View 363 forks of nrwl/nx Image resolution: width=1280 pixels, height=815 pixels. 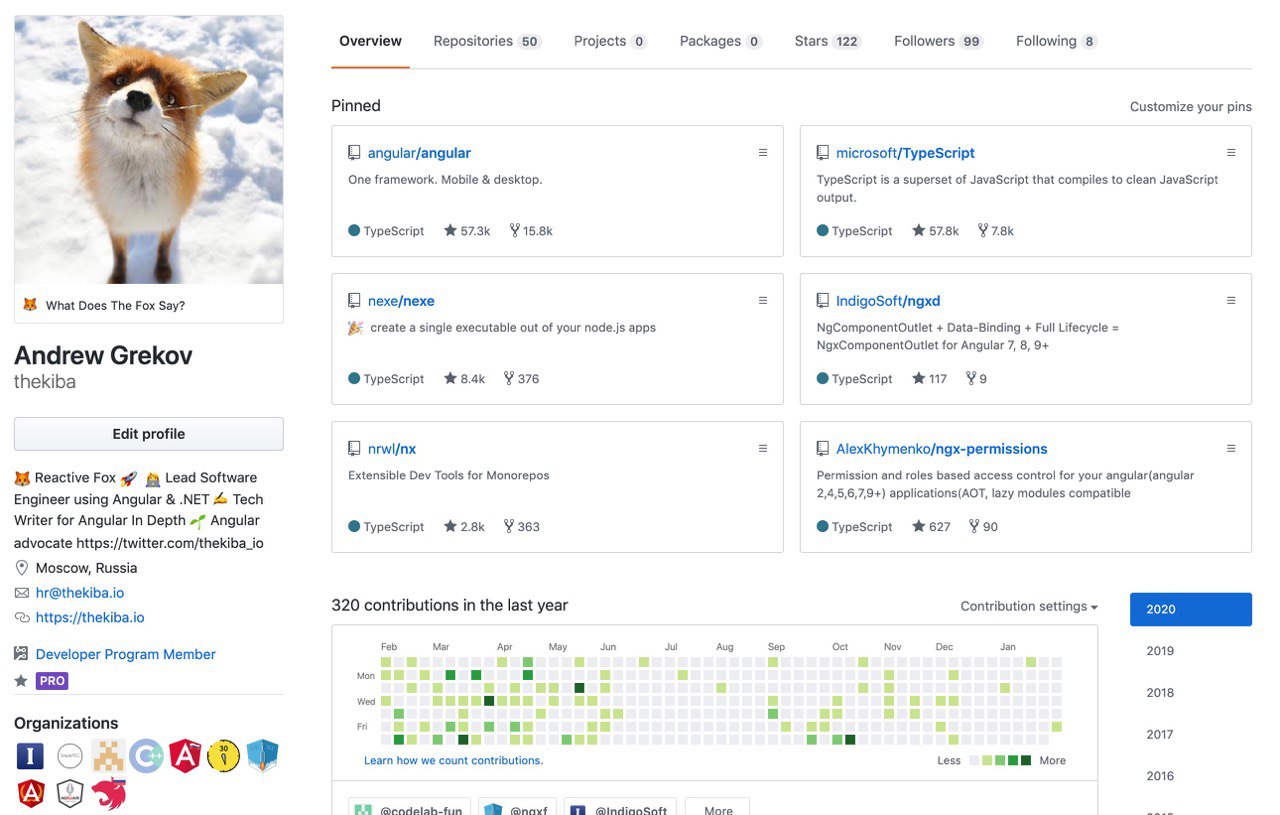(x=522, y=527)
